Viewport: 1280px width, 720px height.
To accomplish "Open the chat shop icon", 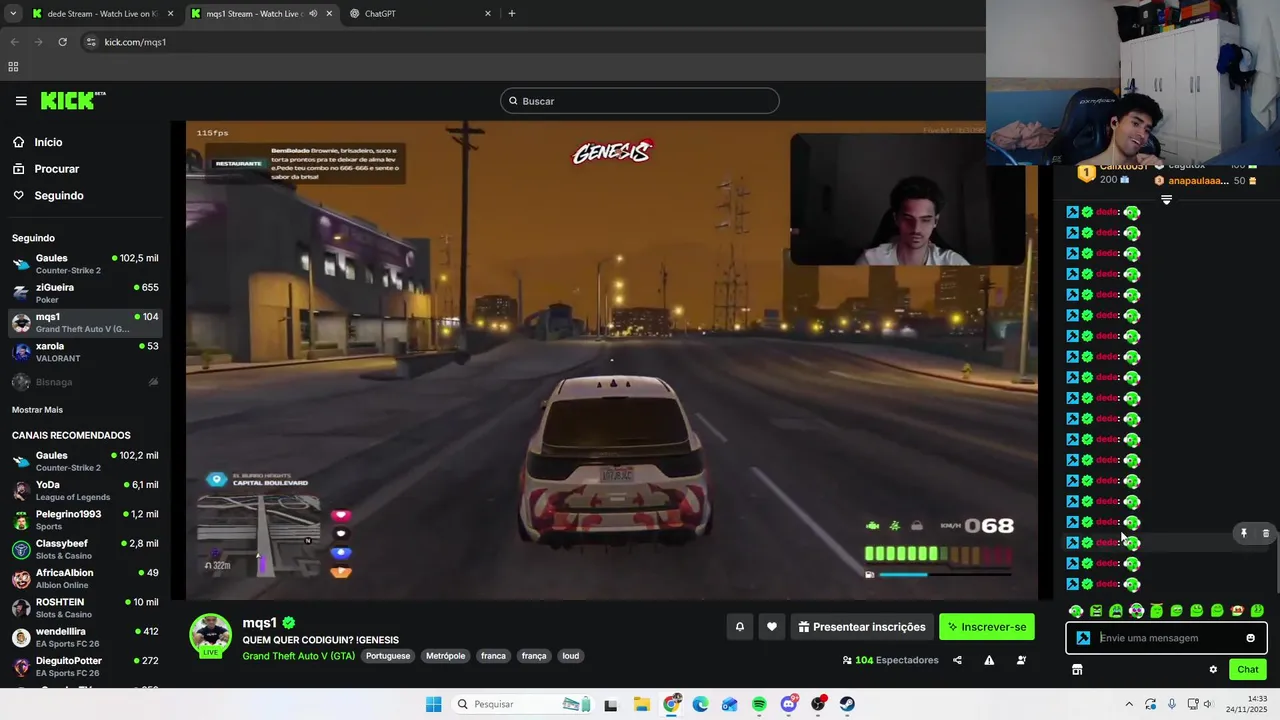I will (1077, 670).
